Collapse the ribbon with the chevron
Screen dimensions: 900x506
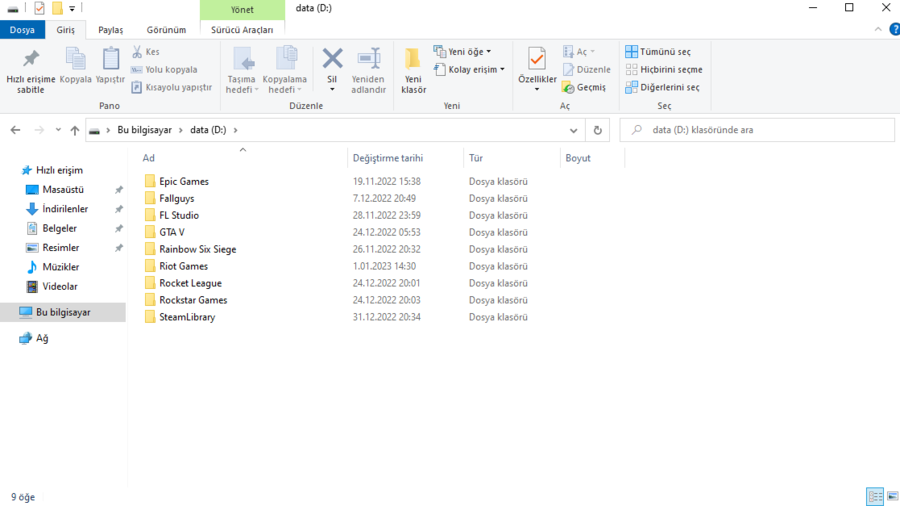[x=878, y=29]
